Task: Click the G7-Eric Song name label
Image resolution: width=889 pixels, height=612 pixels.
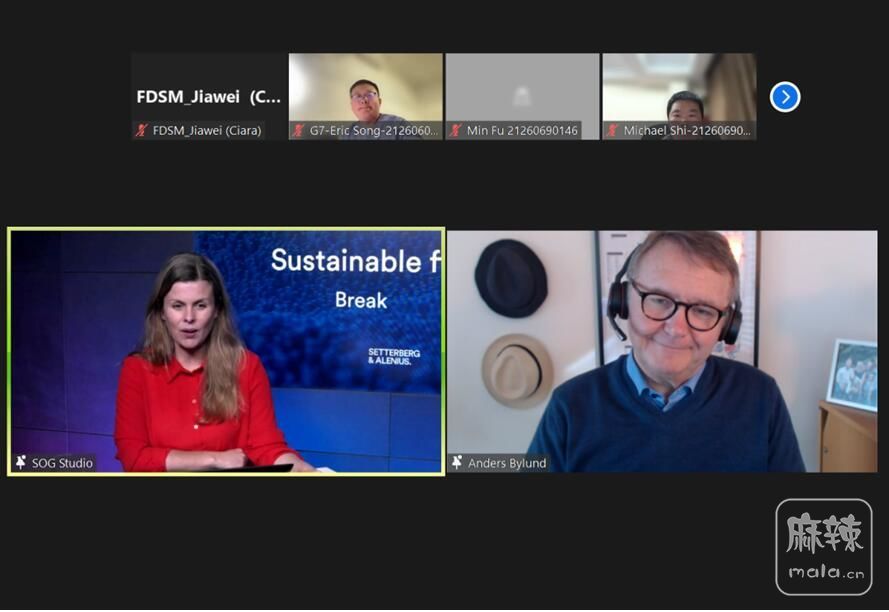Action: click(x=373, y=131)
